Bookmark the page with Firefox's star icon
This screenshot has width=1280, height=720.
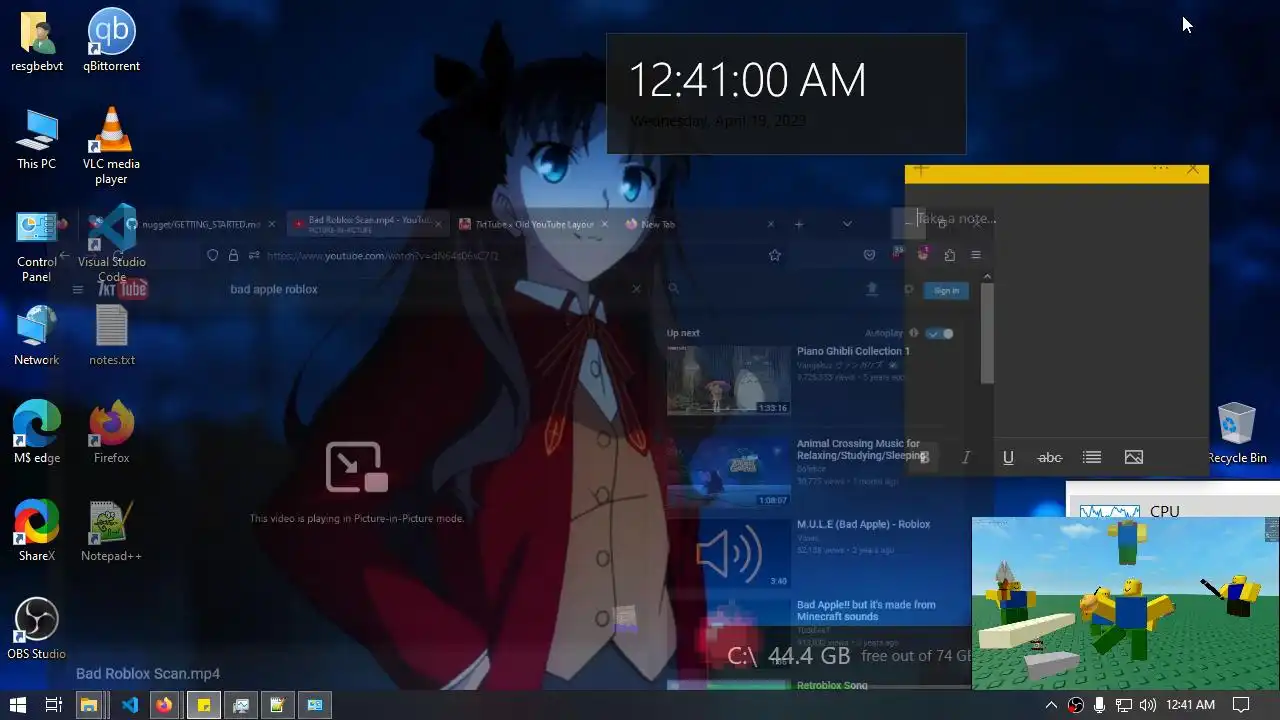point(775,255)
